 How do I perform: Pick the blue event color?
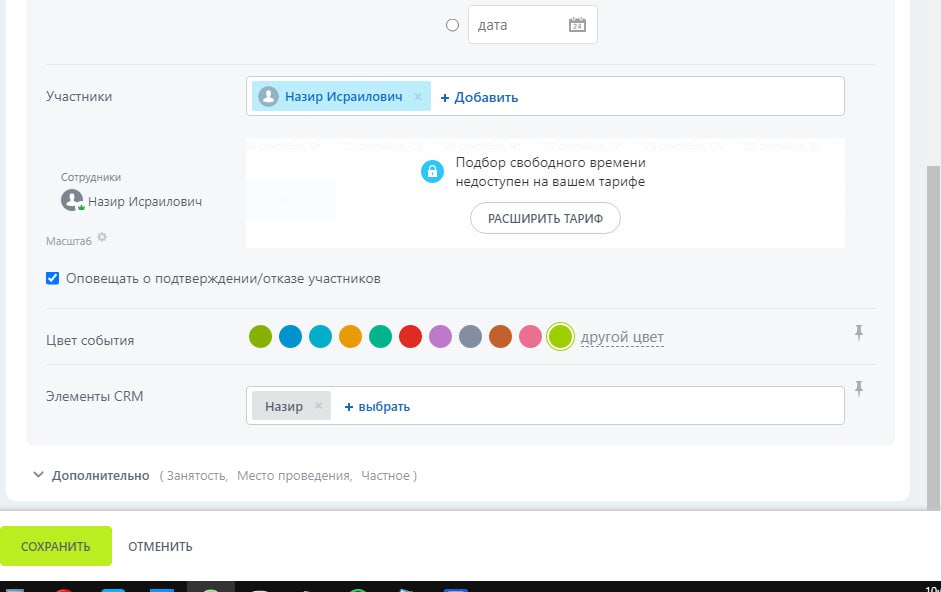click(x=290, y=336)
